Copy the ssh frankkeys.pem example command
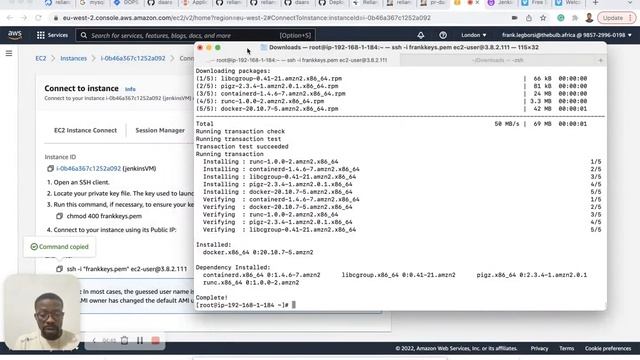Viewport: 640px width, 360px height. (60, 269)
